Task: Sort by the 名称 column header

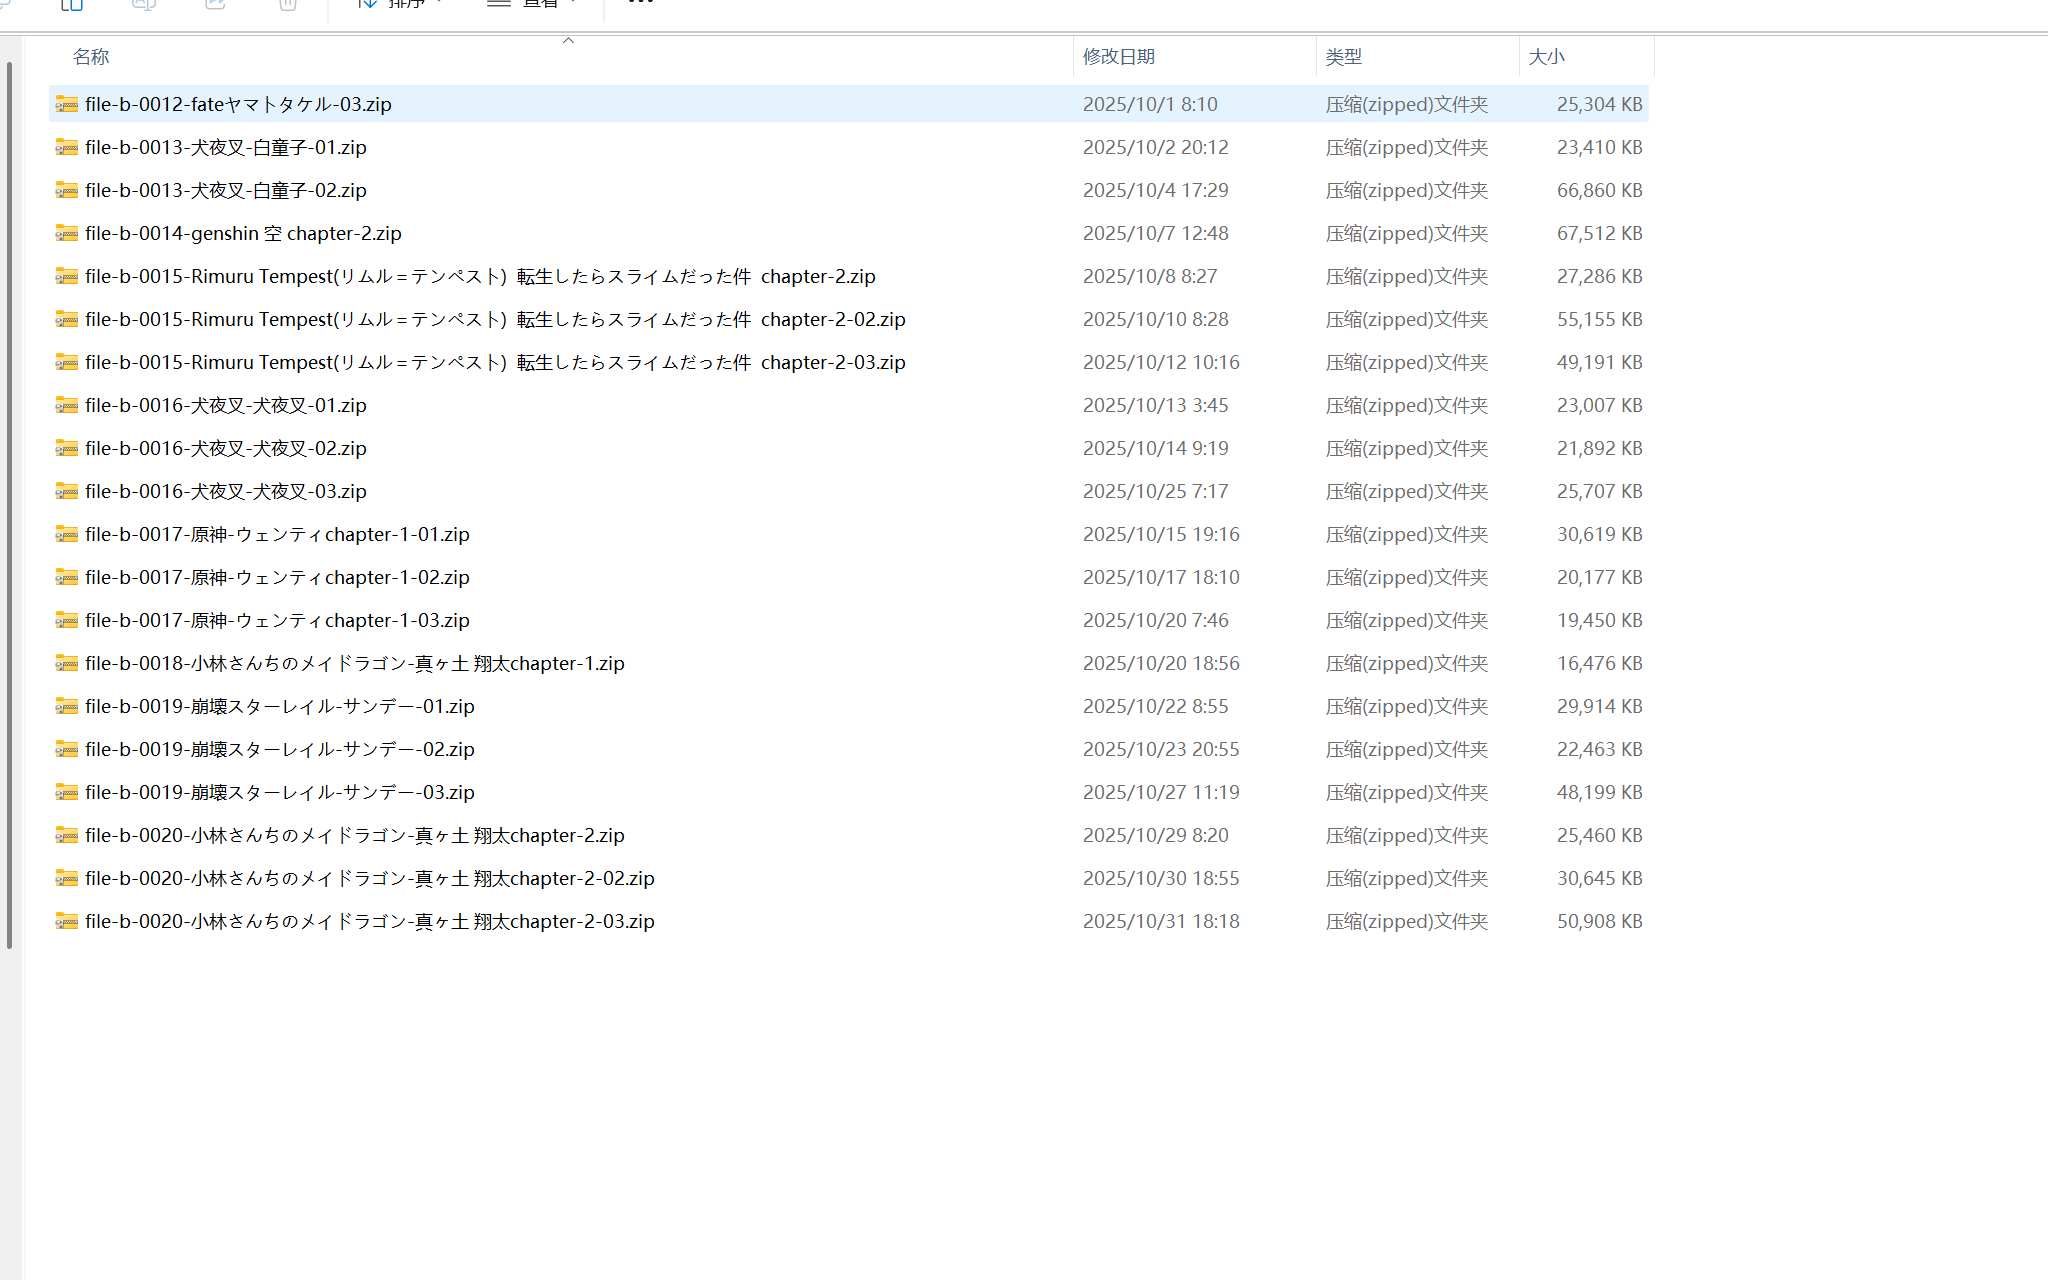Action: click(91, 57)
